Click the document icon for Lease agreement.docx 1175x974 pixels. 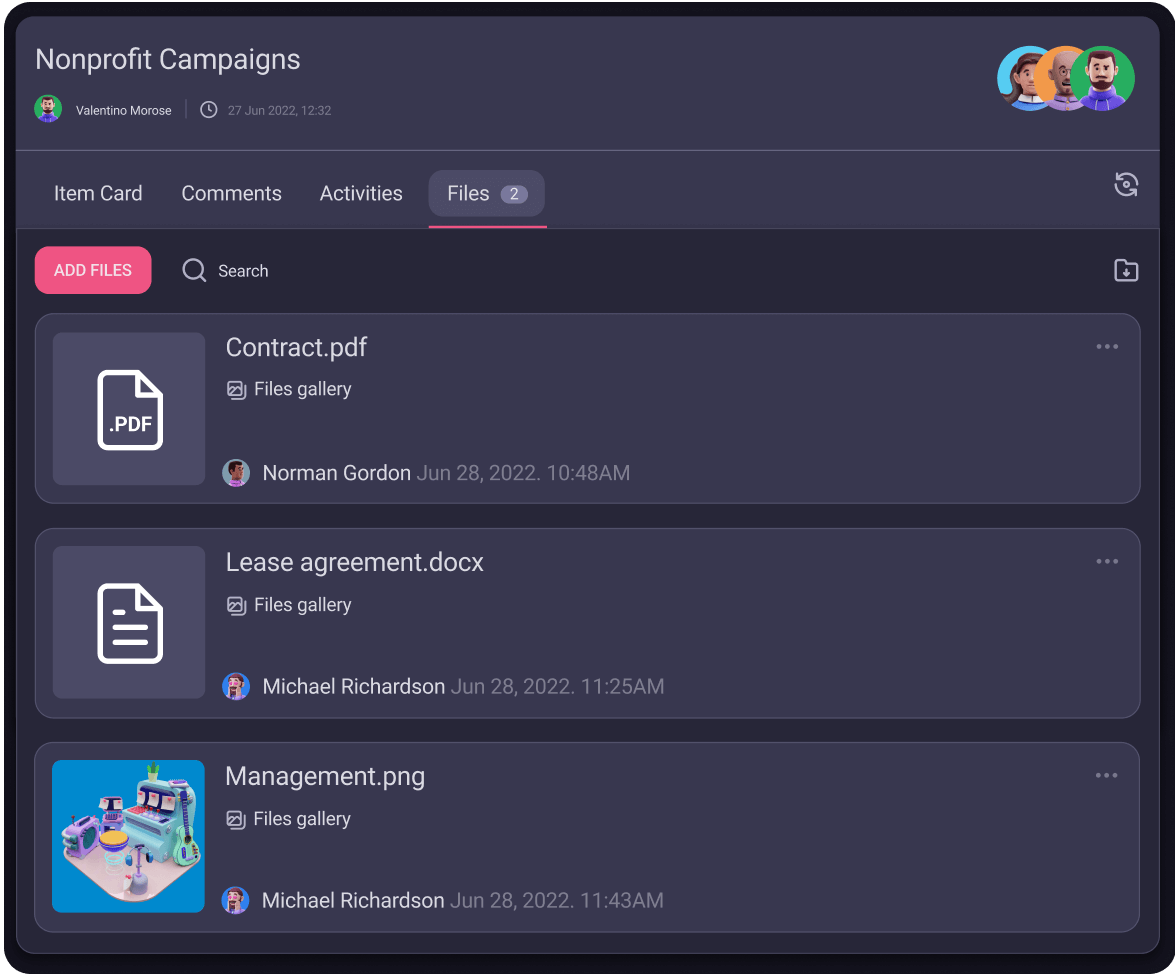click(129, 623)
